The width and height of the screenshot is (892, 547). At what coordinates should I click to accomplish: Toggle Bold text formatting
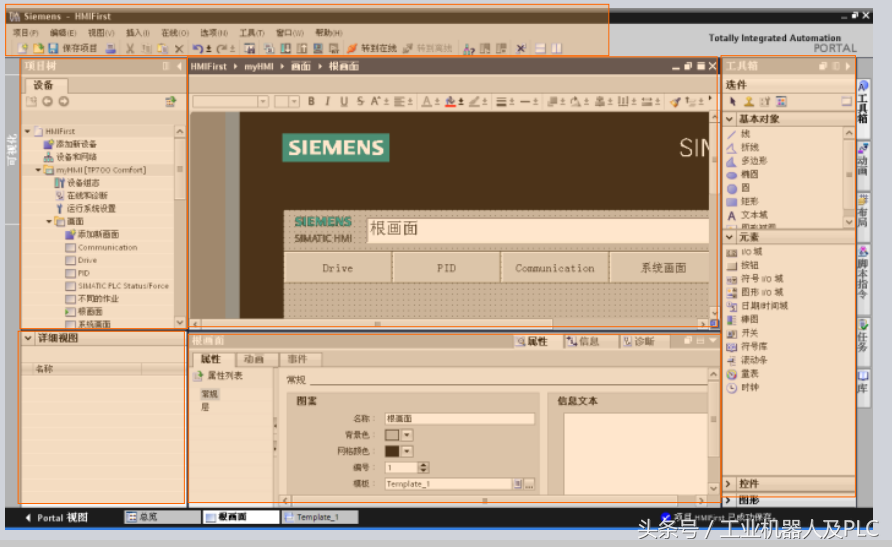[x=311, y=101]
